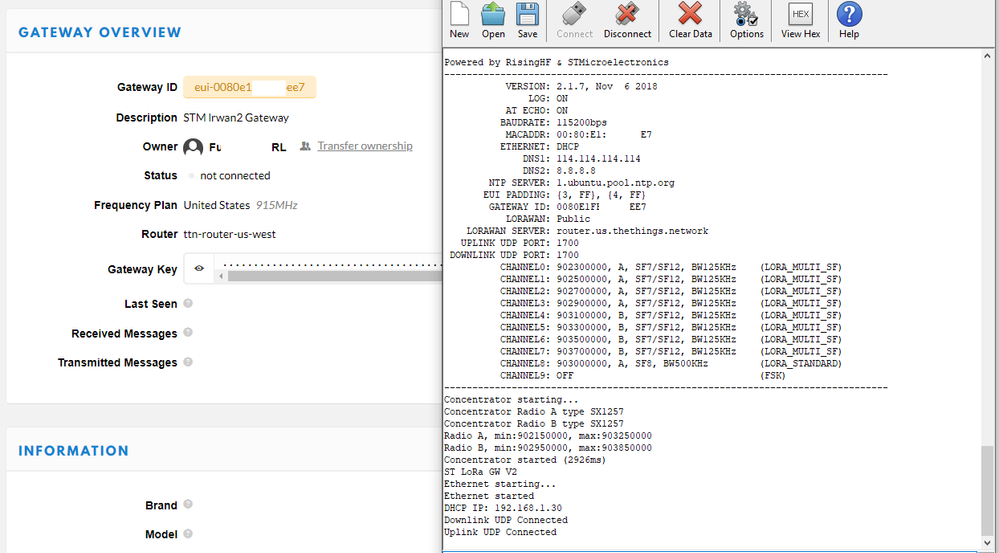Image resolution: width=999 pixels, height=553 pixels.
Task: Click the terminal vertical scrollbar thumb
Action: point(987,489)
